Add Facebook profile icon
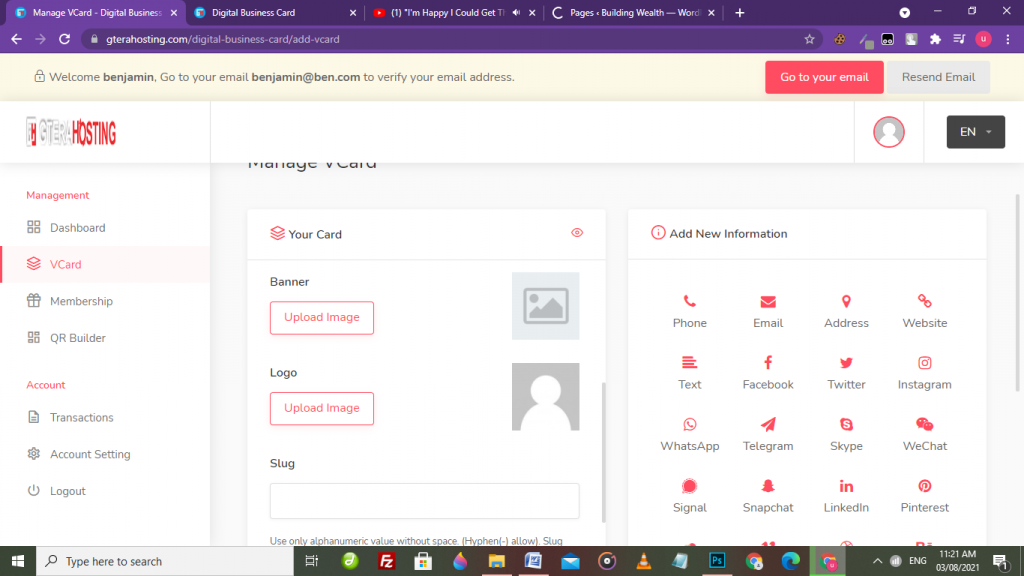Screen dimensions: 1024x576 768,362
